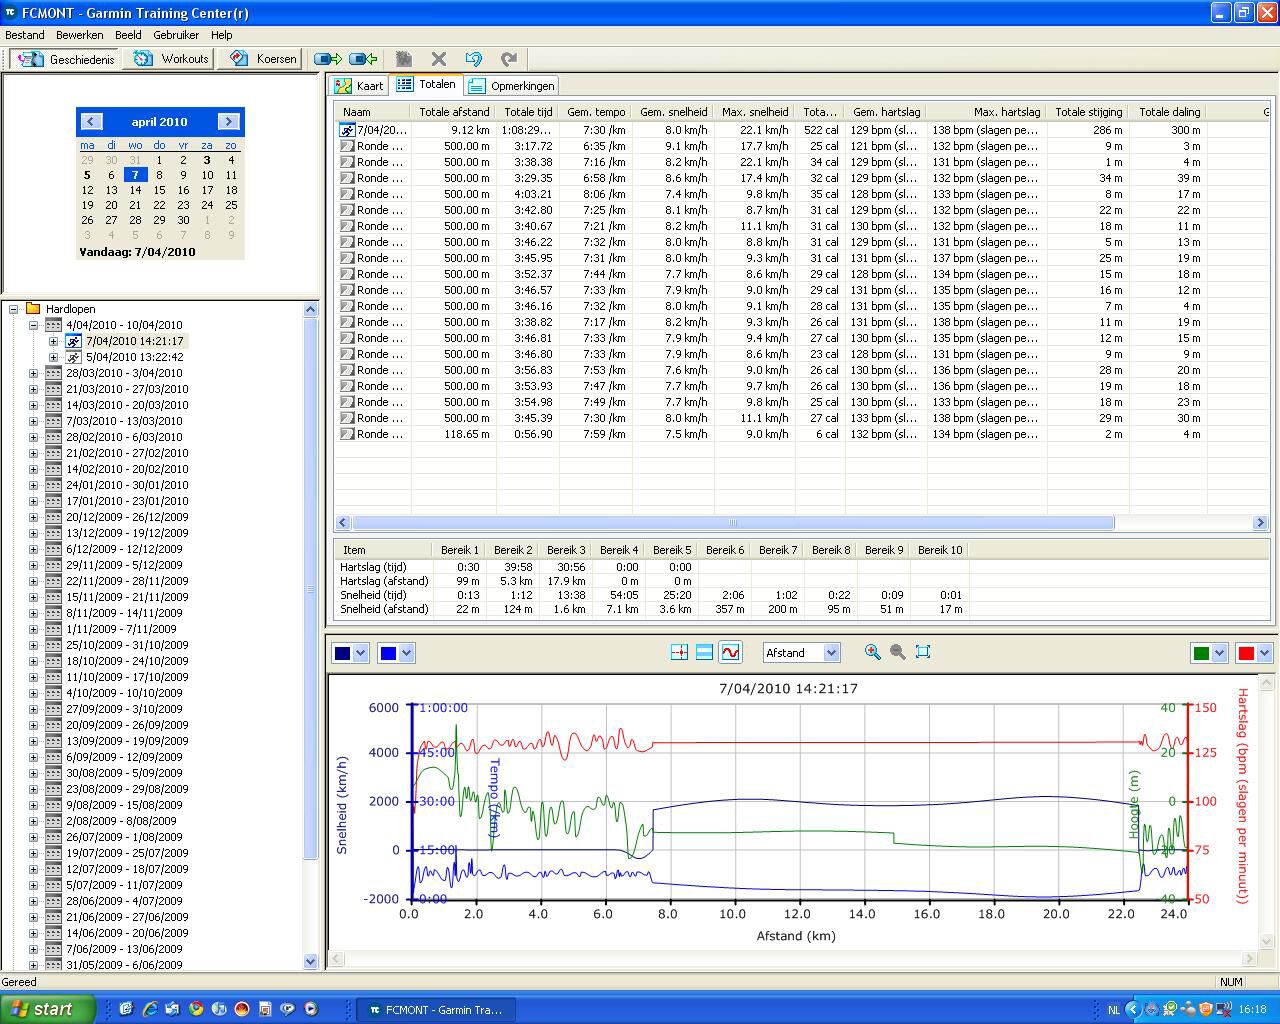This screenshot has width=1280, height=1024.
Task: Open the Afstand axis dropdown
Action: (x=830, y=653)
